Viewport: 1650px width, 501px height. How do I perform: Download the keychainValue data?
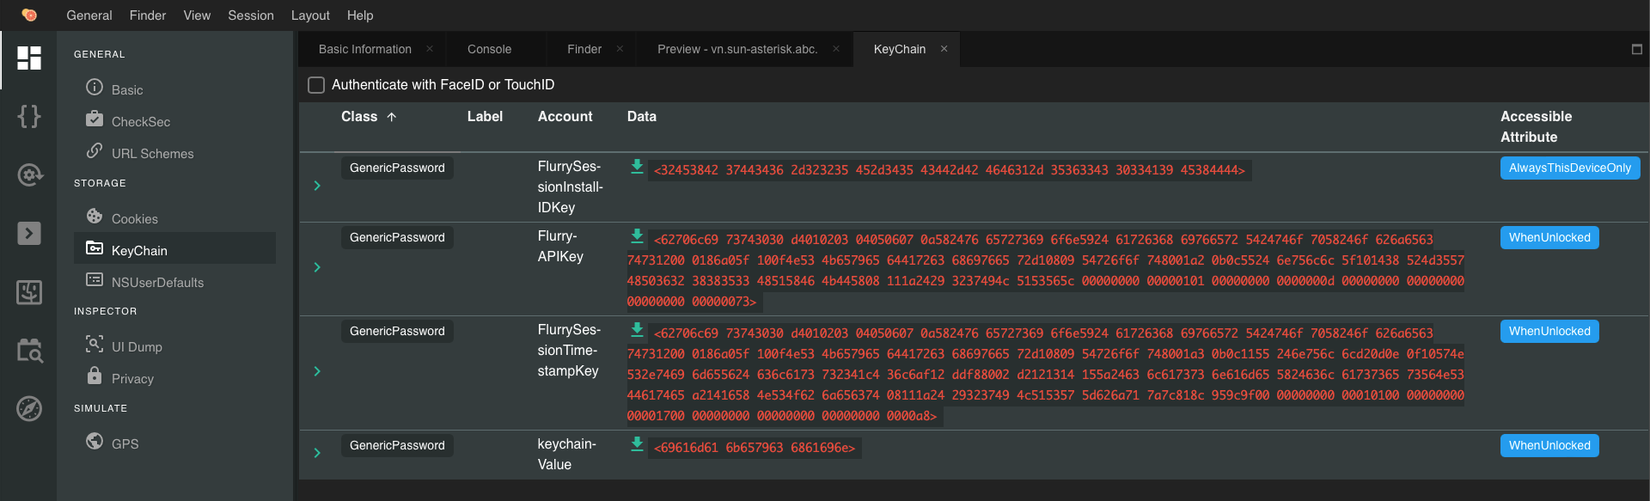636,445
